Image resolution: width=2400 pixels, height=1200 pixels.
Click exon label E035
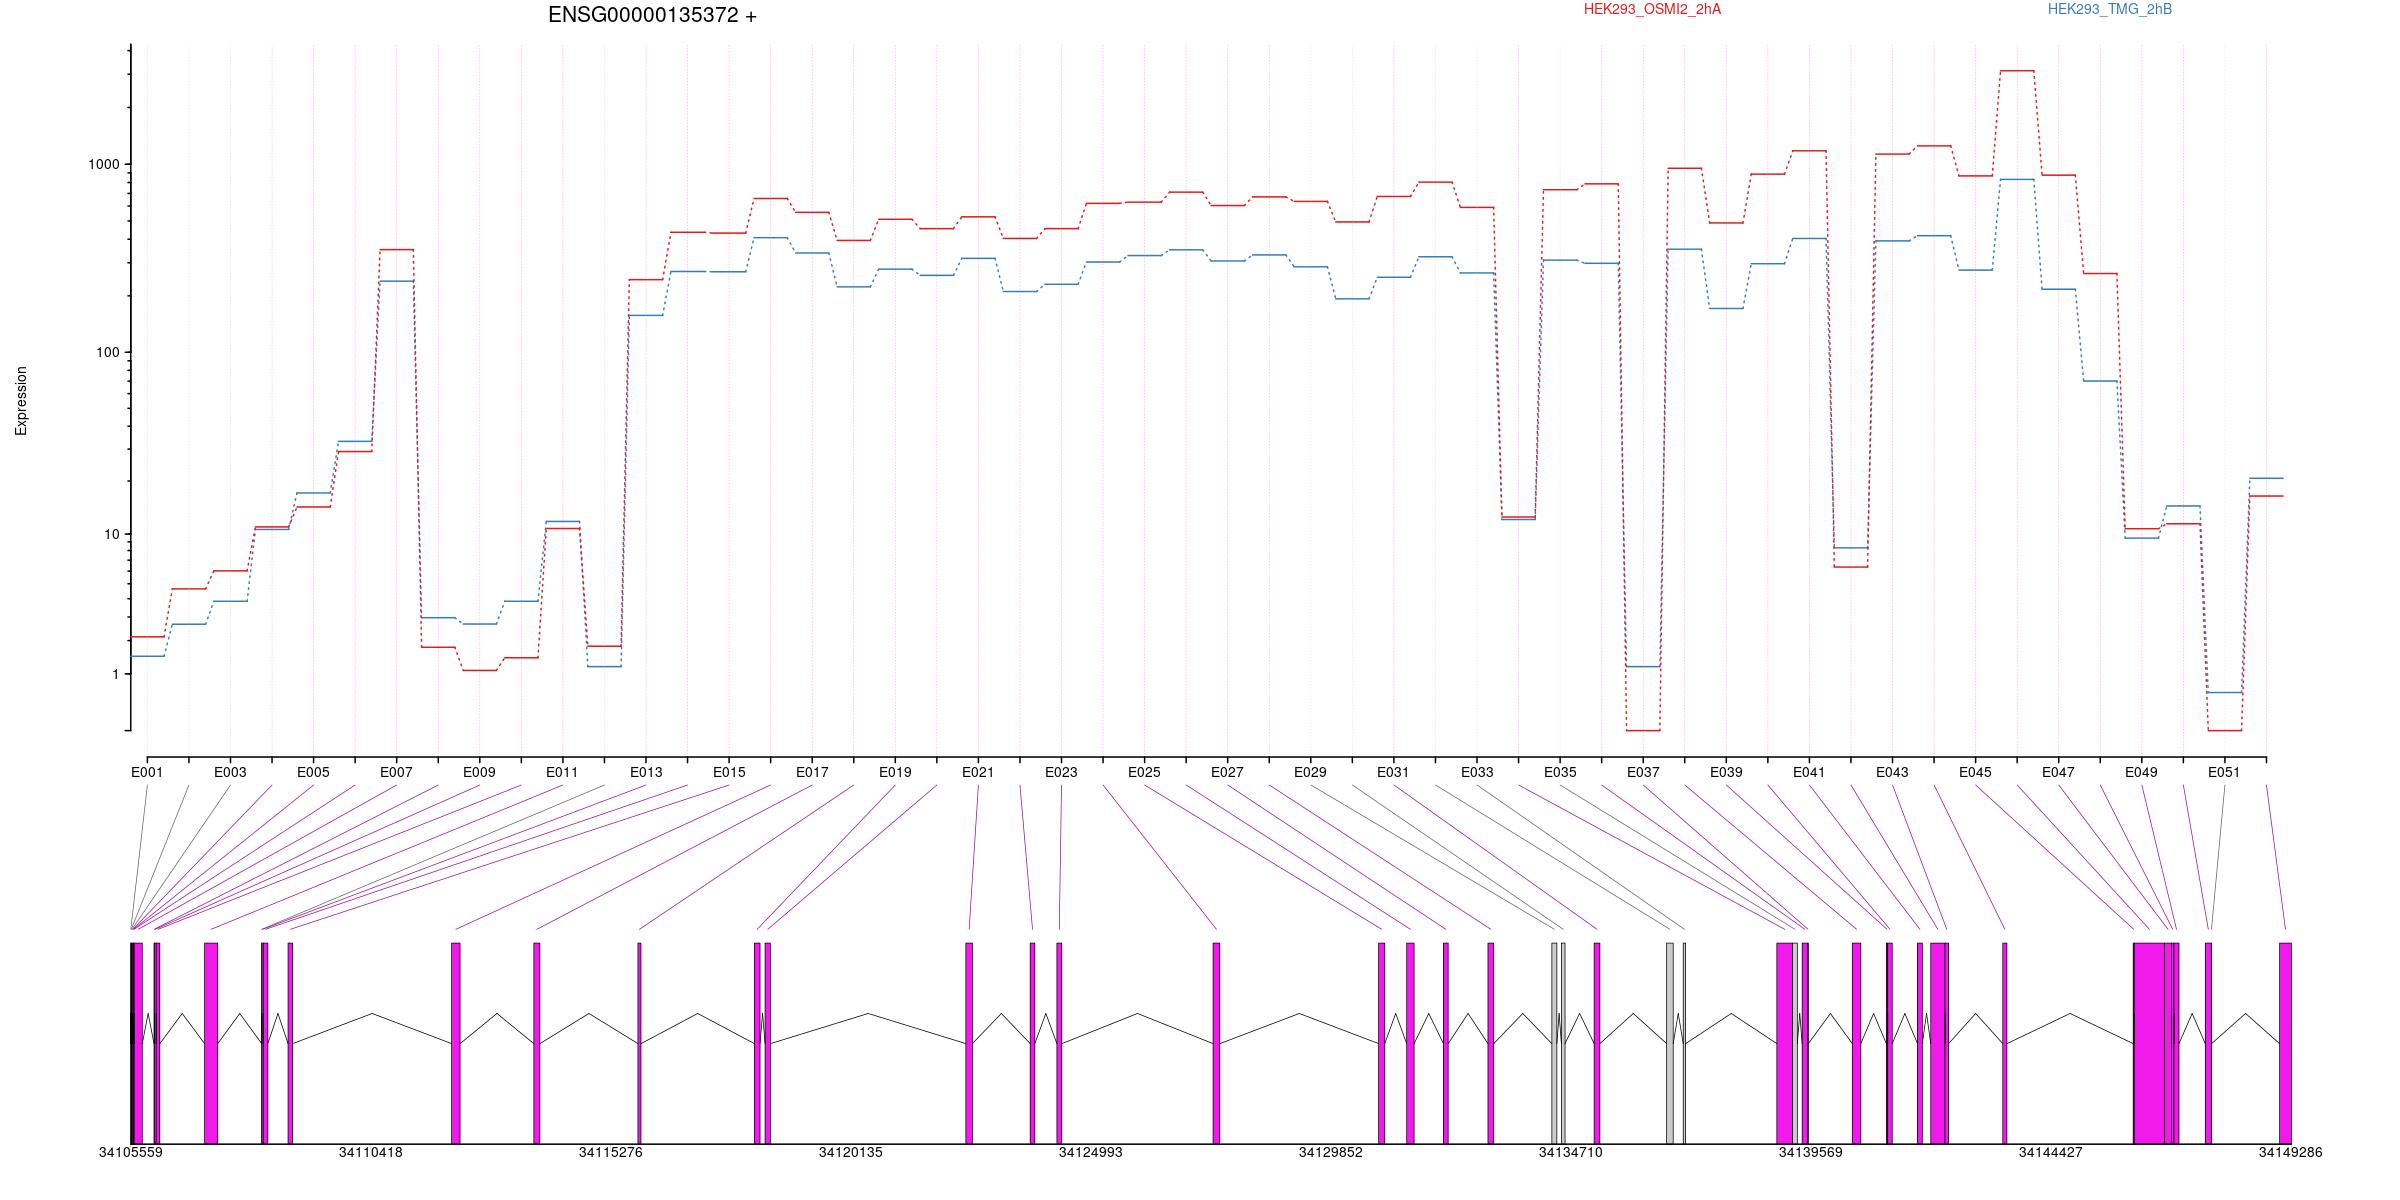pyautogui.click(x=1560, y=772)
